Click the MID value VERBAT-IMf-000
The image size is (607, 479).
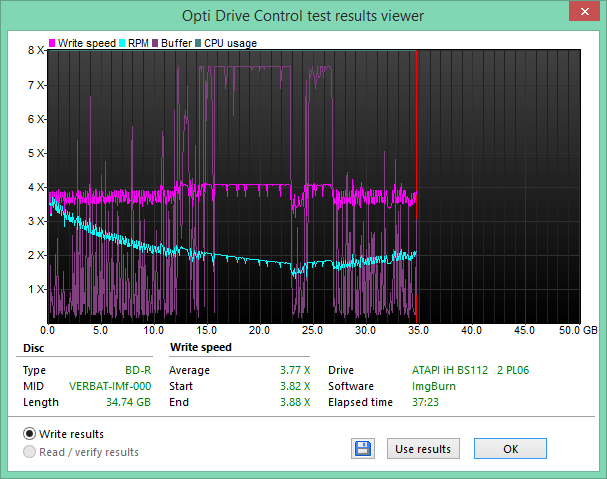110,386
